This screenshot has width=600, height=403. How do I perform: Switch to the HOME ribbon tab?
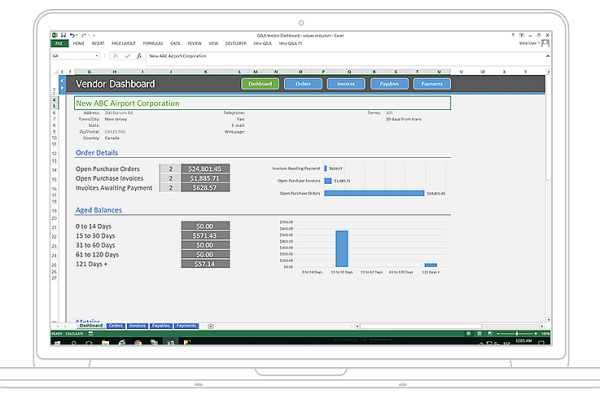pos(78,44)
